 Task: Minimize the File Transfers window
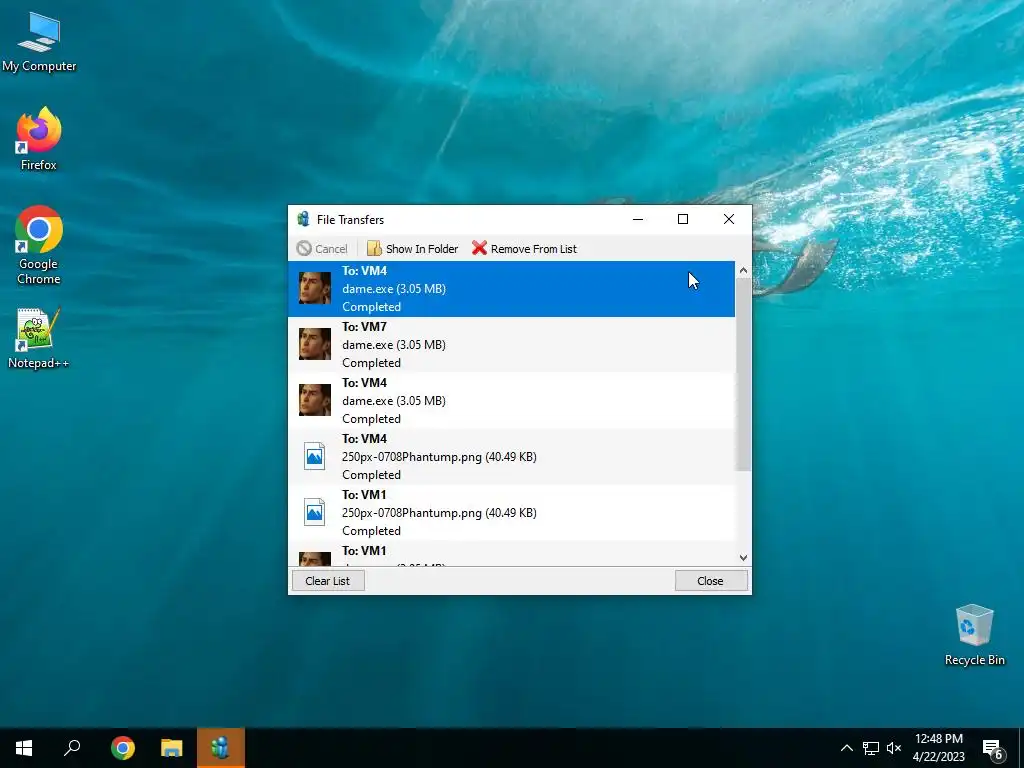click(638, 219)
